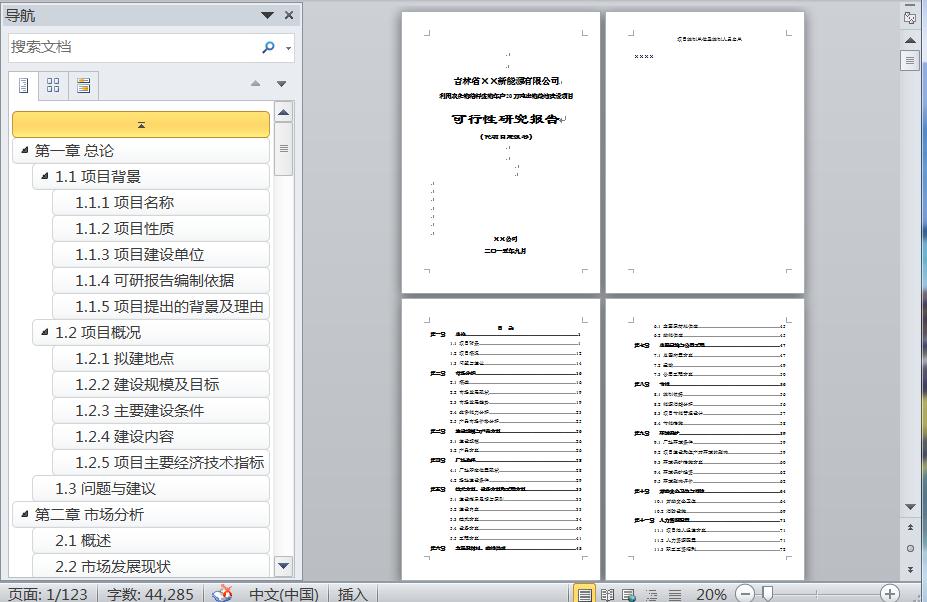Switch to Outline view
Image resolution: width=927 pixels, height=602 pixels.
(x=651, y=594)
